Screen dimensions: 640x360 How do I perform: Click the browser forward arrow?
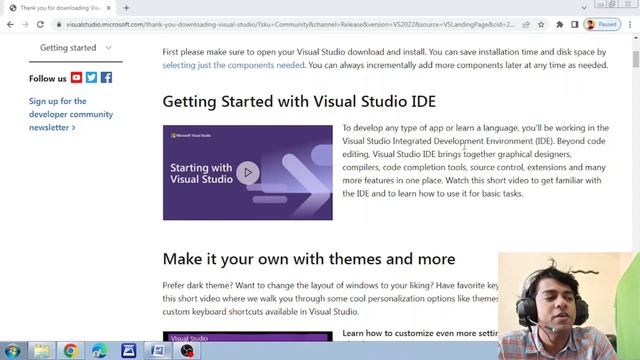click(x=25, y=24)
